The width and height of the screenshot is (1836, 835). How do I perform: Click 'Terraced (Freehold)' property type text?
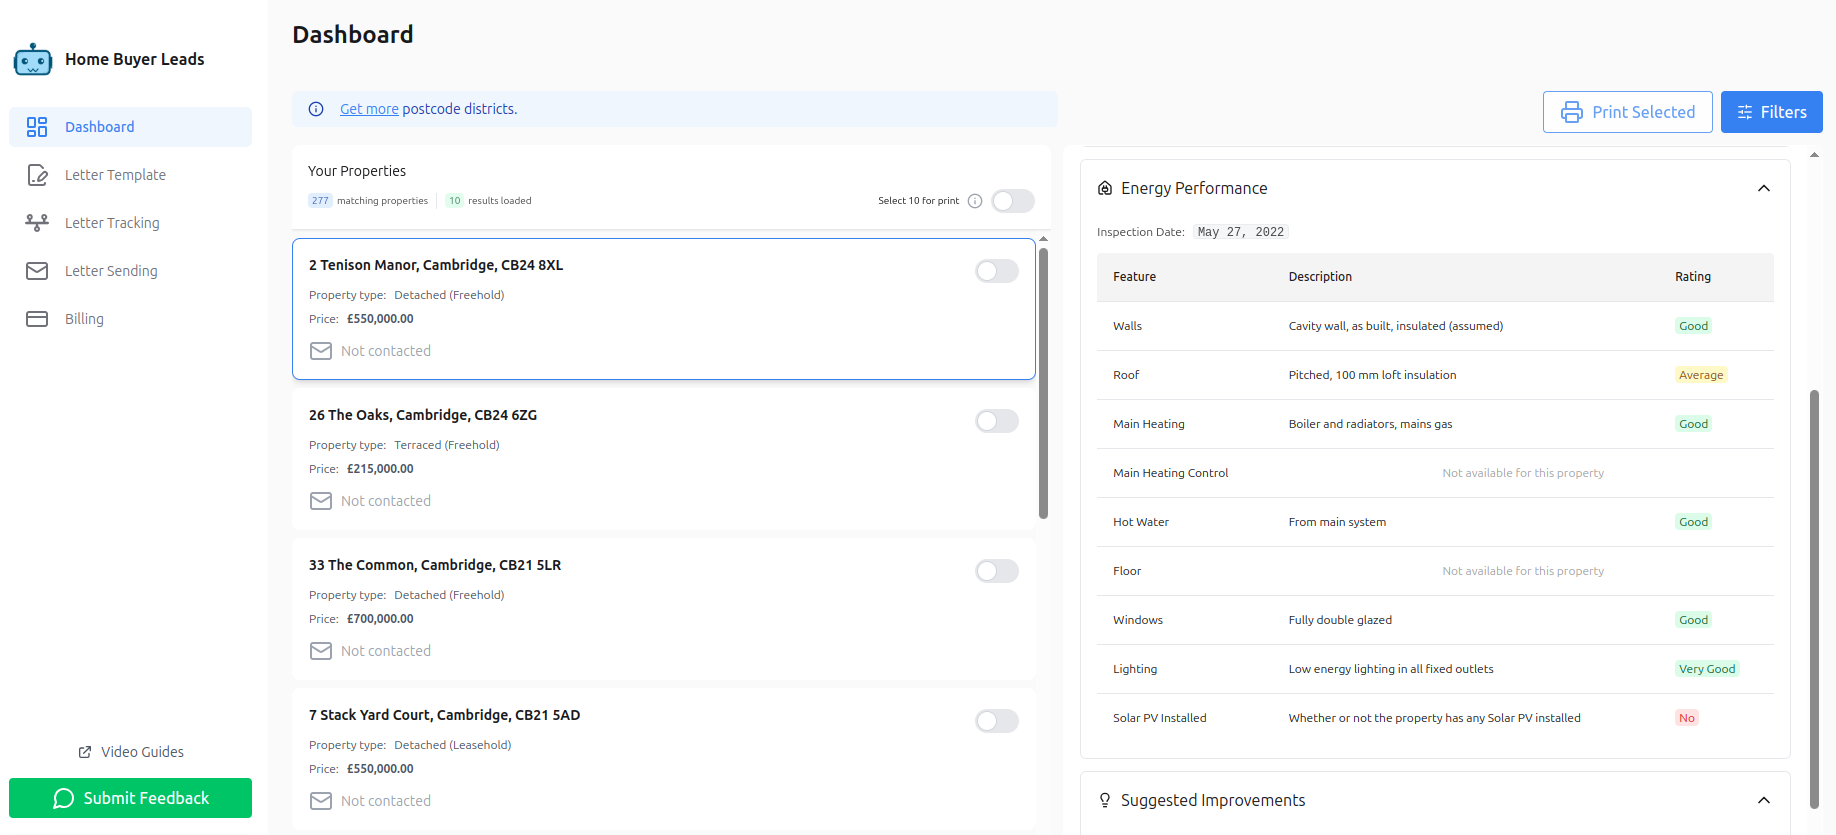pos(447,445)
